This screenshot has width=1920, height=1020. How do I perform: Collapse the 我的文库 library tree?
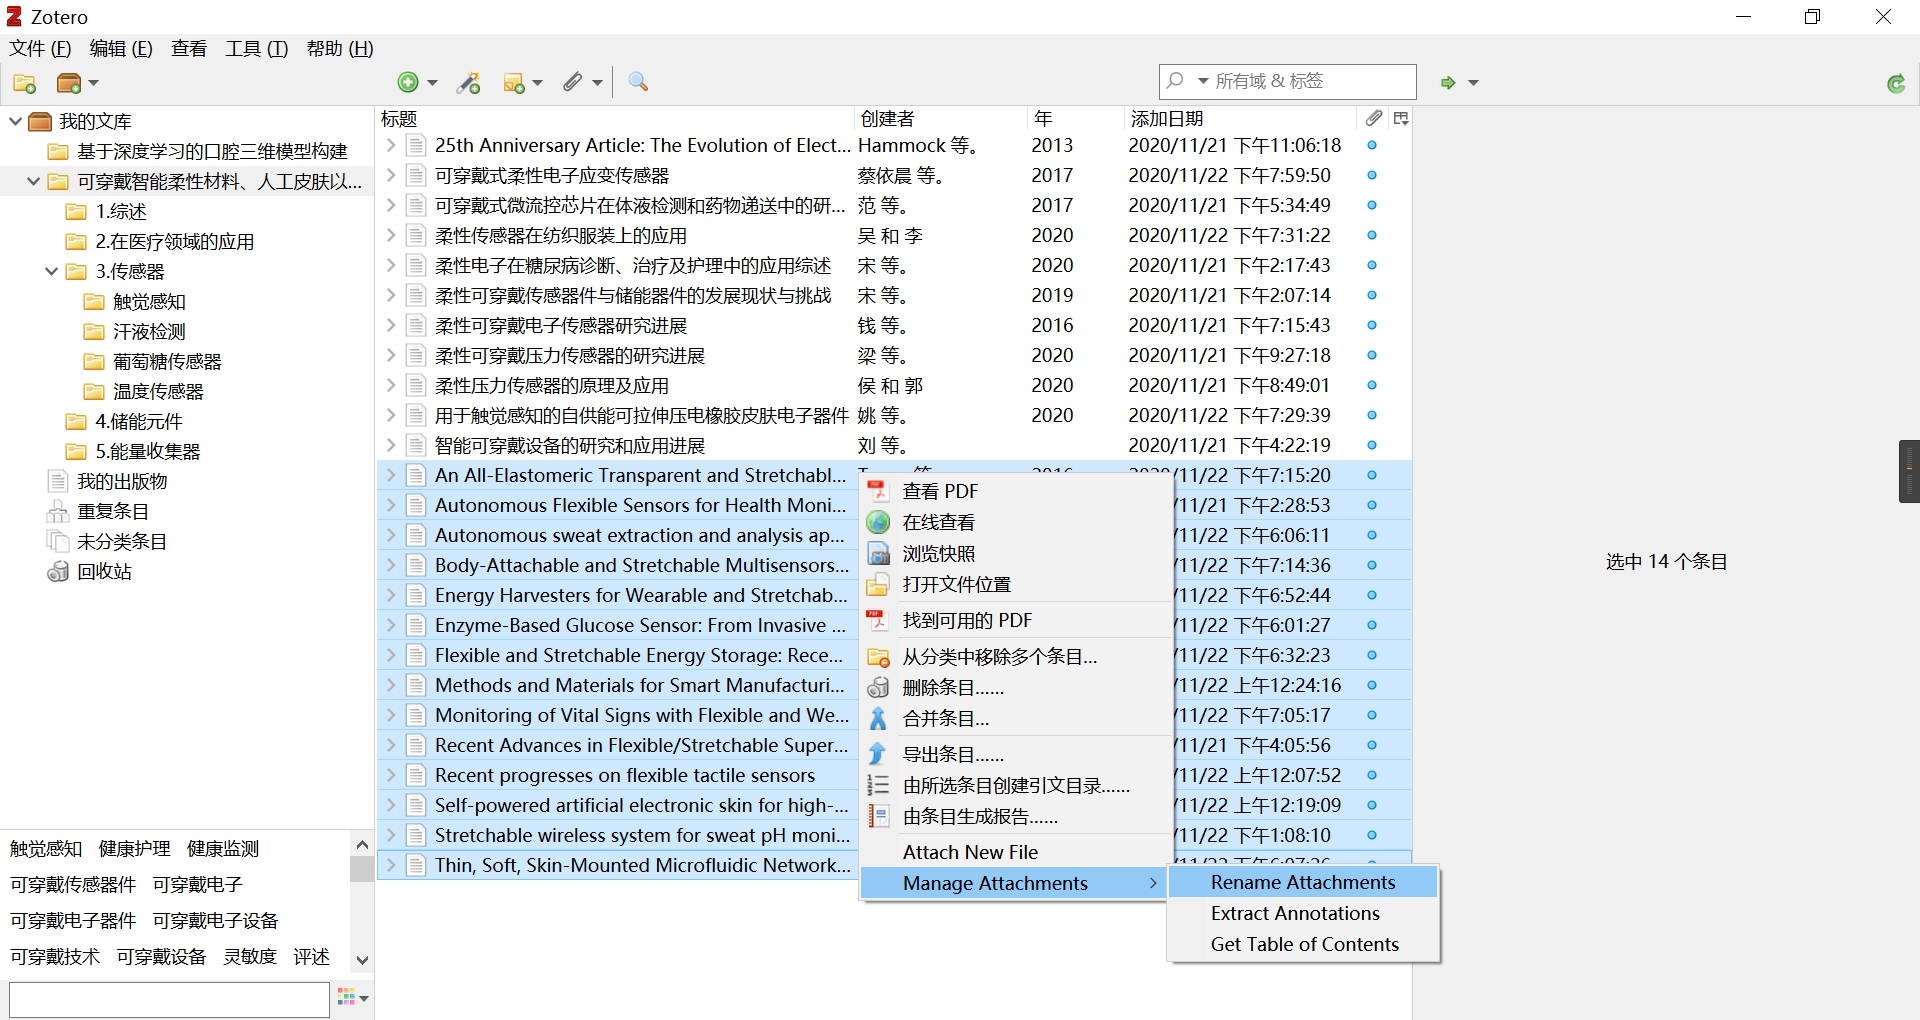(x=15, y=121)
